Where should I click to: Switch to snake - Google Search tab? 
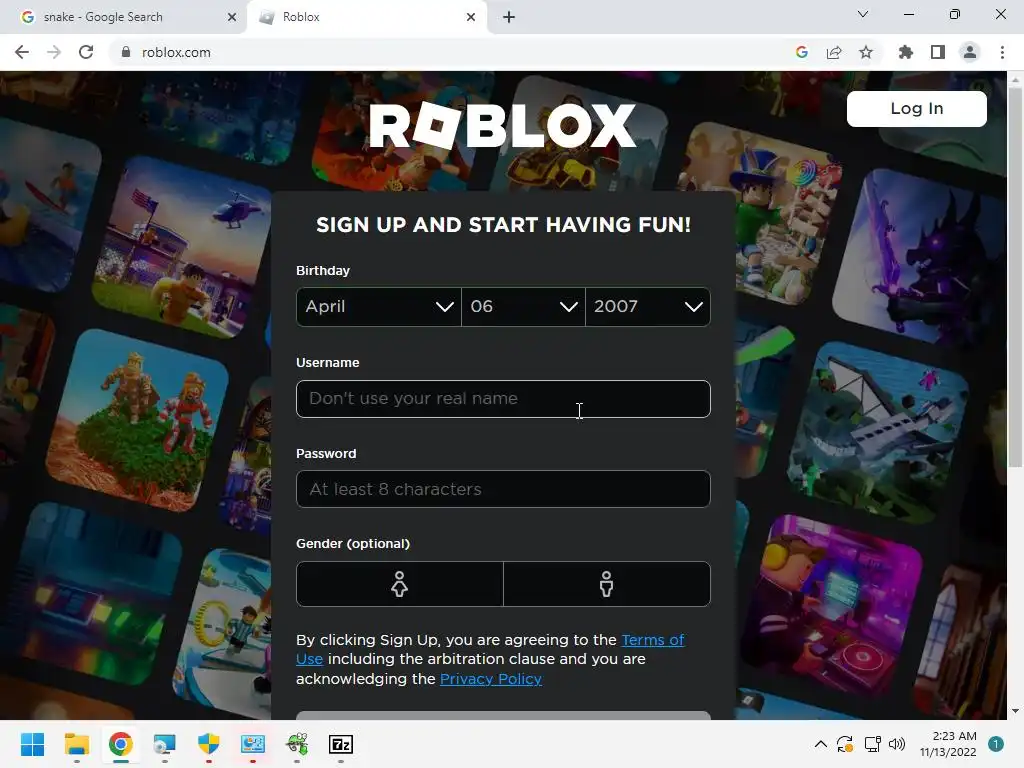point(123,17)
